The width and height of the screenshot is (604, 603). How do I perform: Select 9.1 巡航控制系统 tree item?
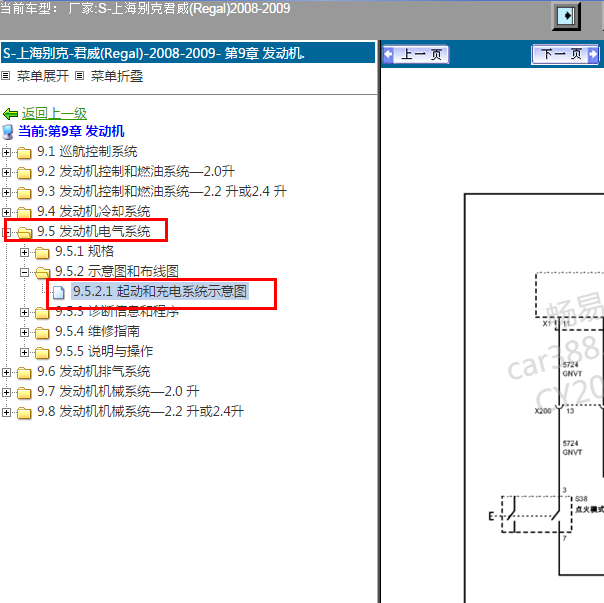pos(87,152)
